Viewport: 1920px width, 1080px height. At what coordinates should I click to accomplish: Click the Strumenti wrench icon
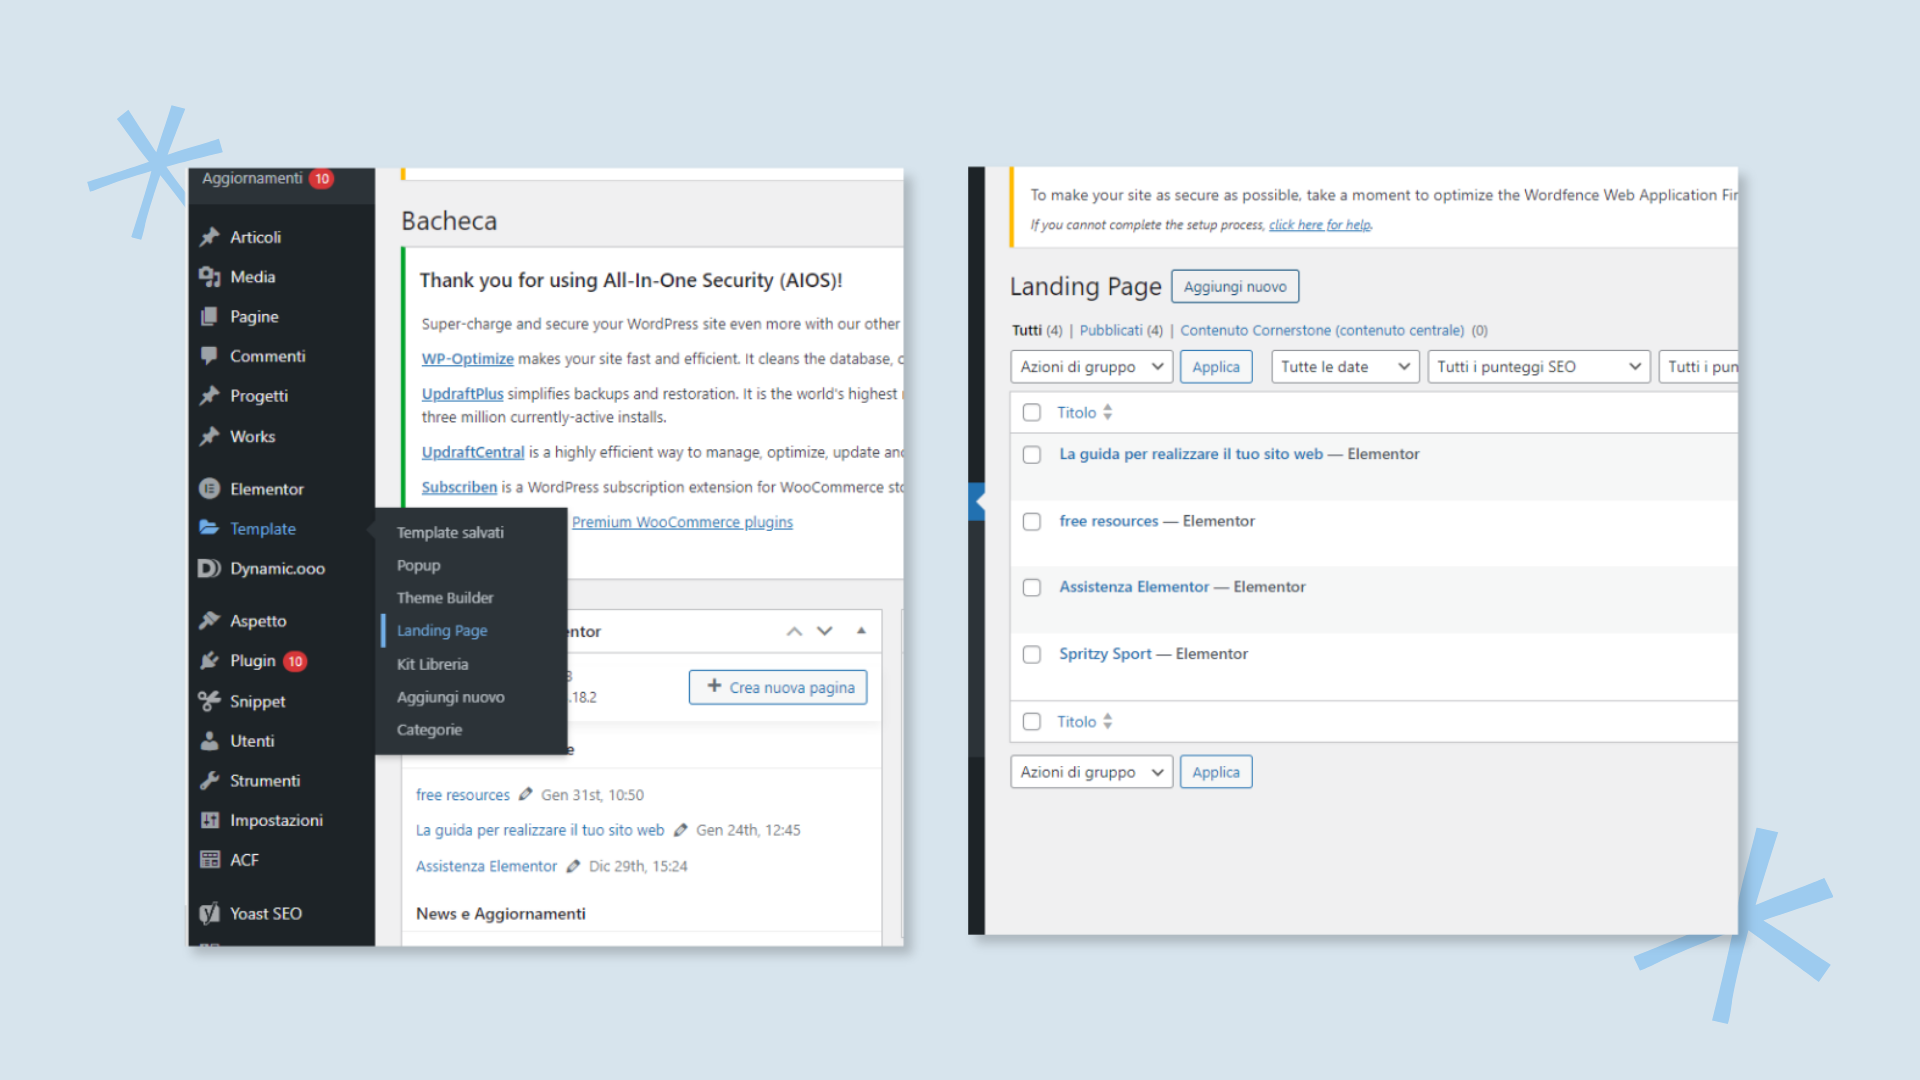(209, 780)
